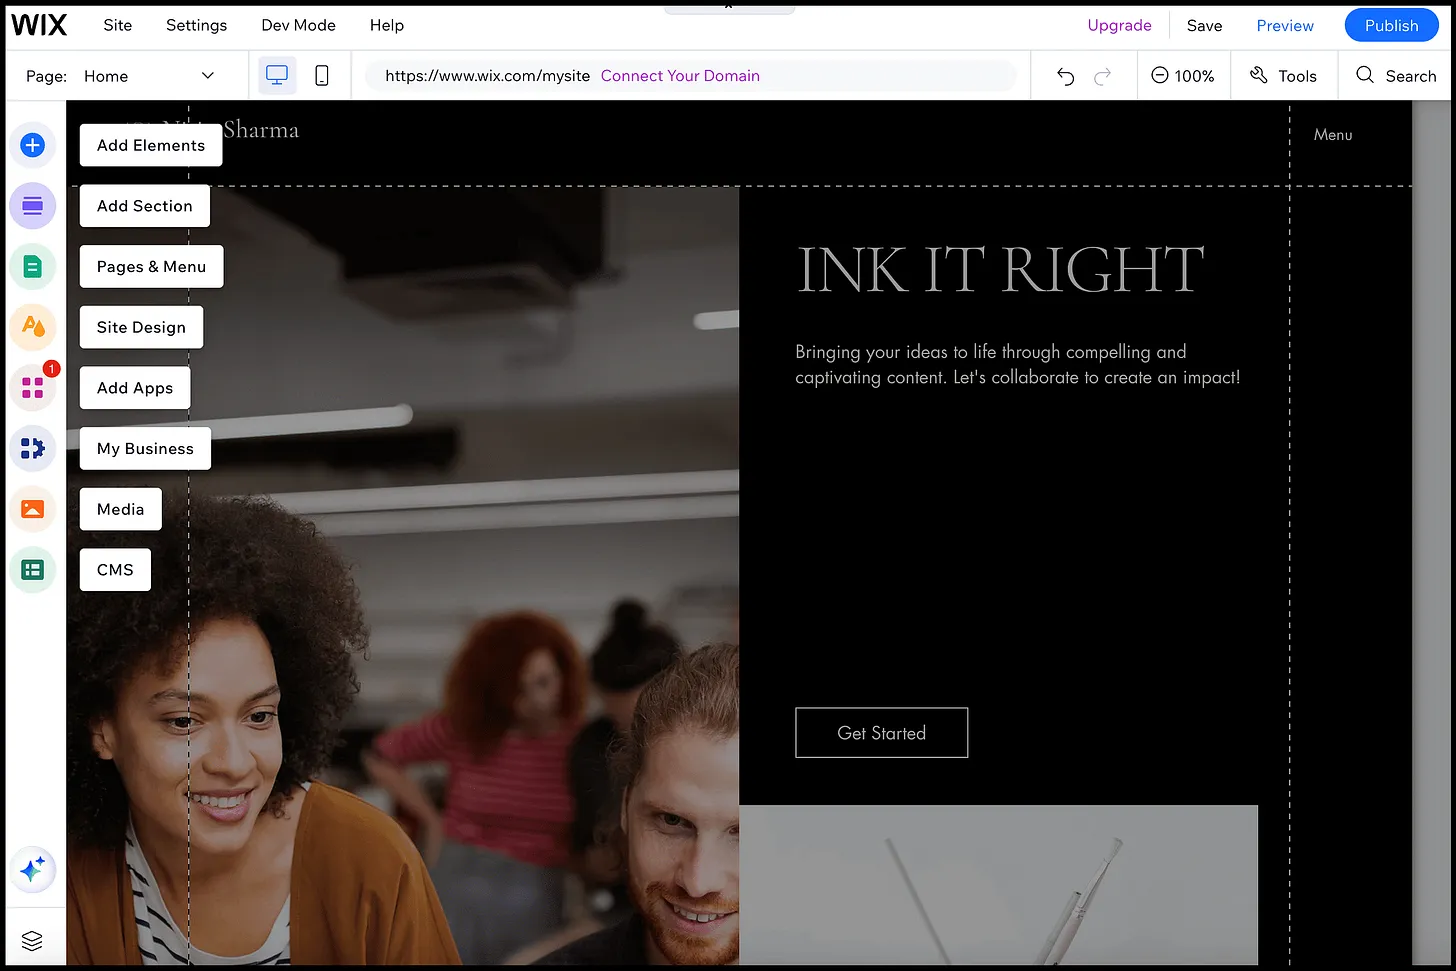Select the INK IT RIGHT heading
The height and width of the screenshot is (971, 1456).
(x=1000, y=270)
